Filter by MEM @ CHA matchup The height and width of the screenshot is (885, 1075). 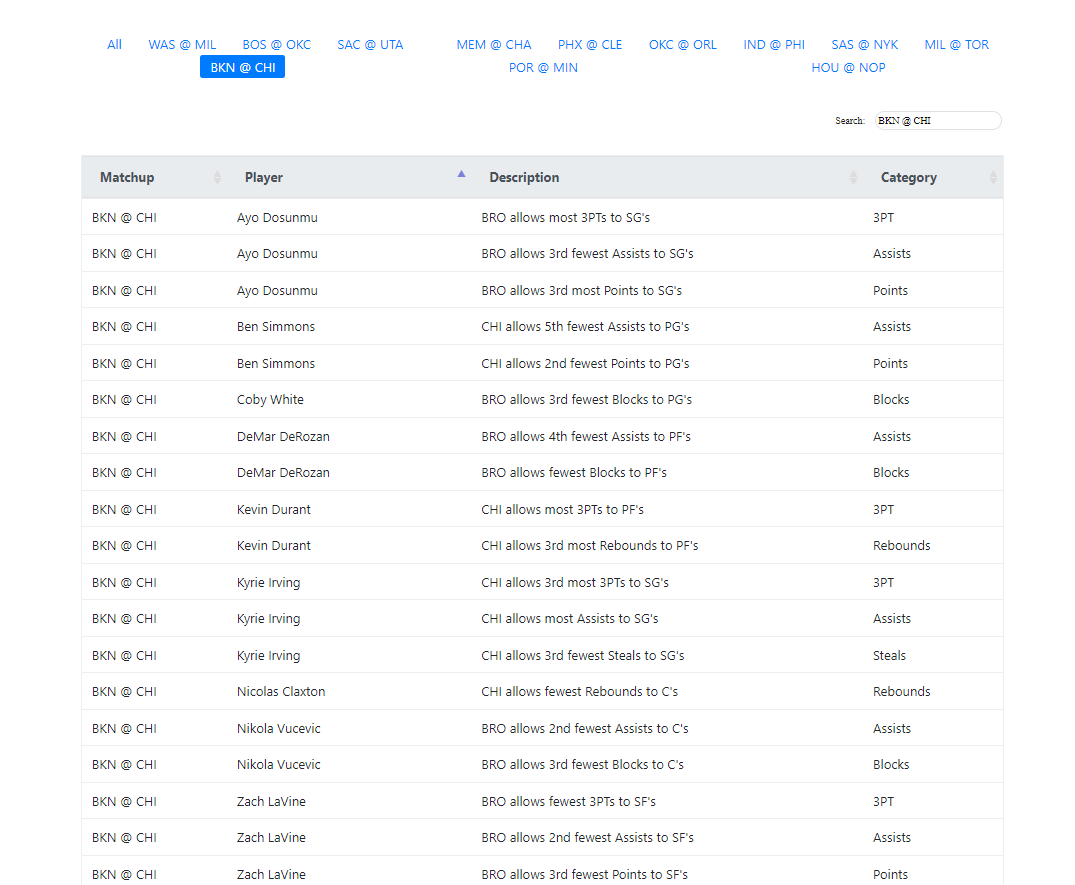[494, 45]
